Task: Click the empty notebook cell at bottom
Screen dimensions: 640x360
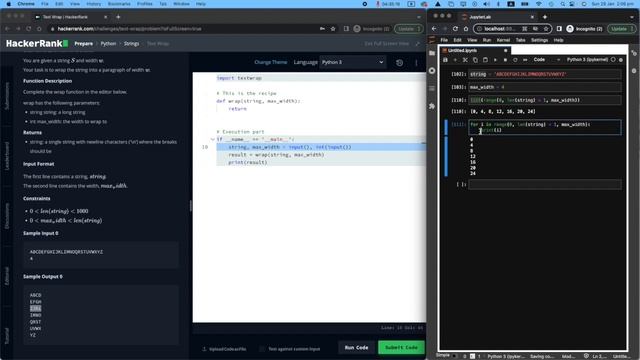Action: [x=545, y=184]
